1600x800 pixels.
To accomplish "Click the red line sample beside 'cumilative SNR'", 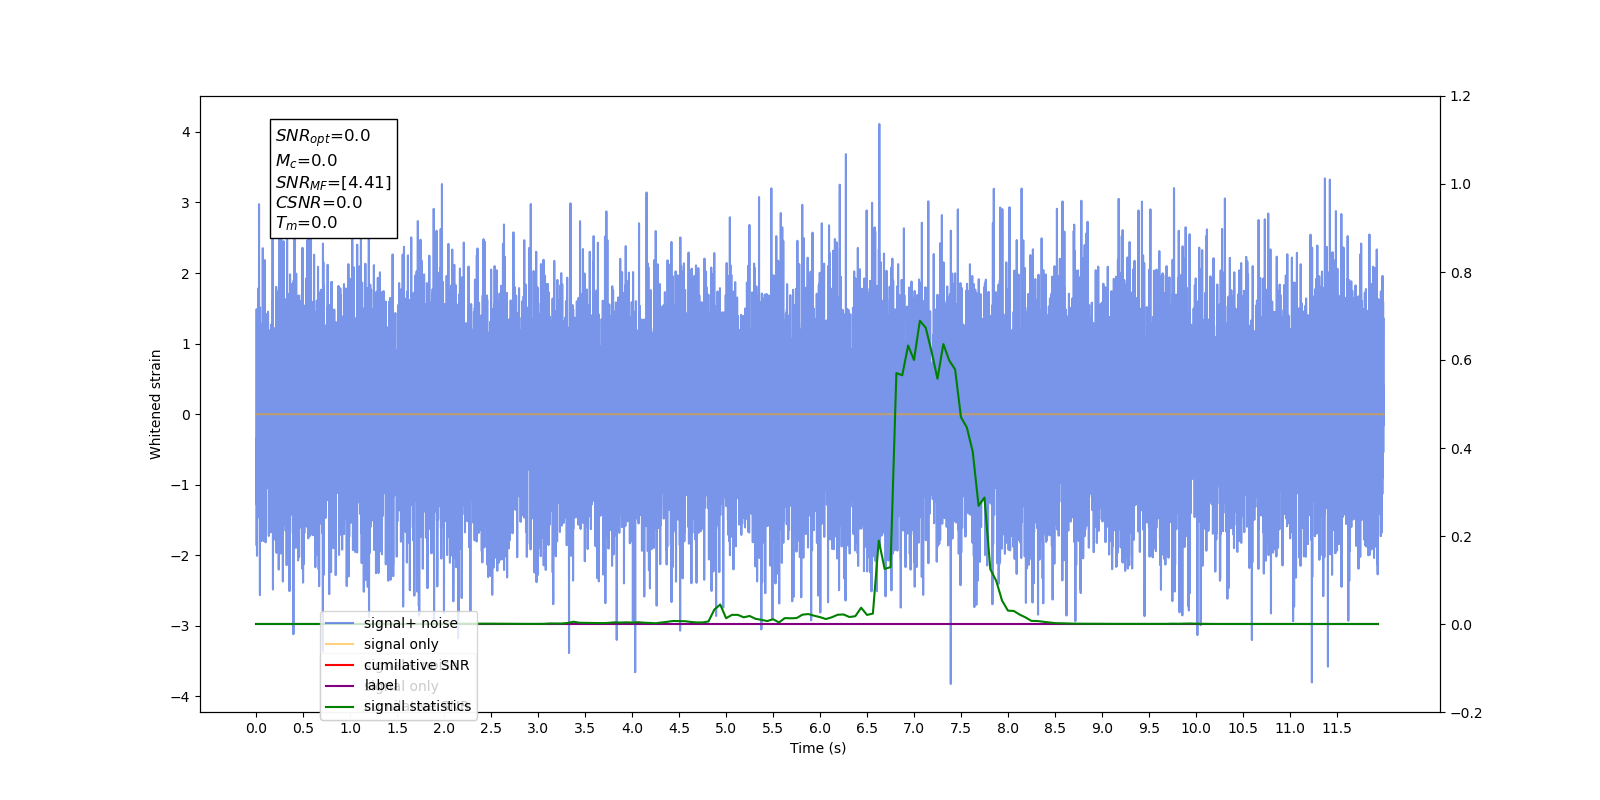I will [x=340, y=665].
